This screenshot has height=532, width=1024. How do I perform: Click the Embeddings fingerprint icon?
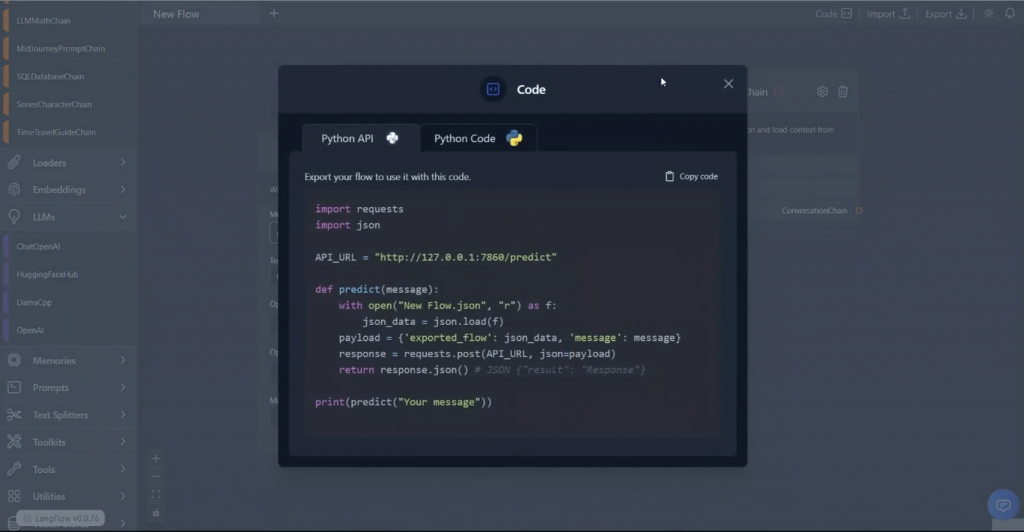click(14, 189)
